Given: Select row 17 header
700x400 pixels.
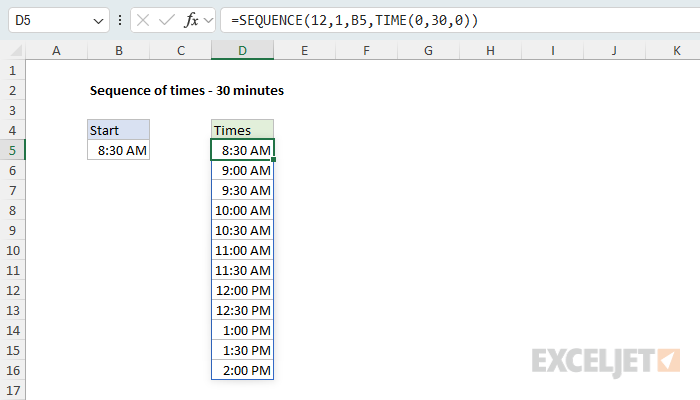Looking at the screenshot, I should tap(12, 391).
